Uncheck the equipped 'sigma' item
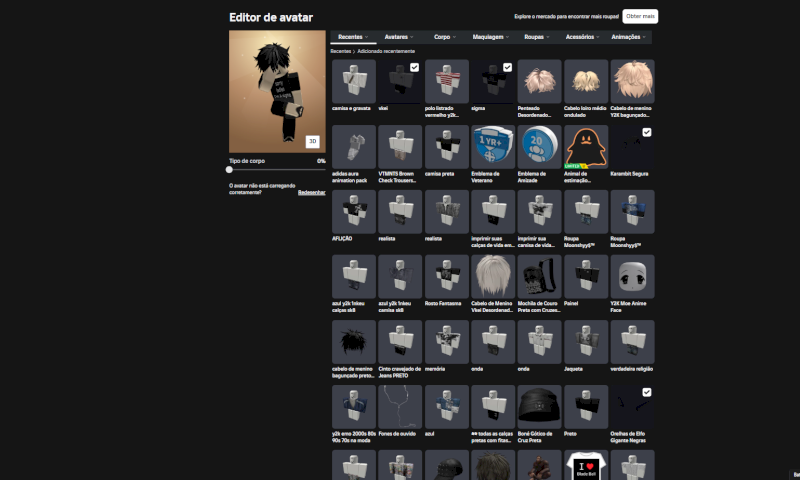 point(507,67)
